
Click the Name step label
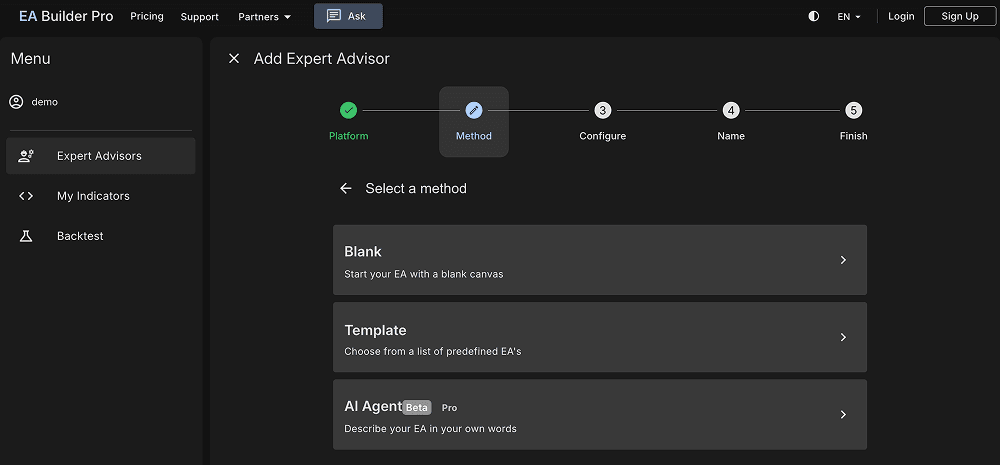coord(731,136)
